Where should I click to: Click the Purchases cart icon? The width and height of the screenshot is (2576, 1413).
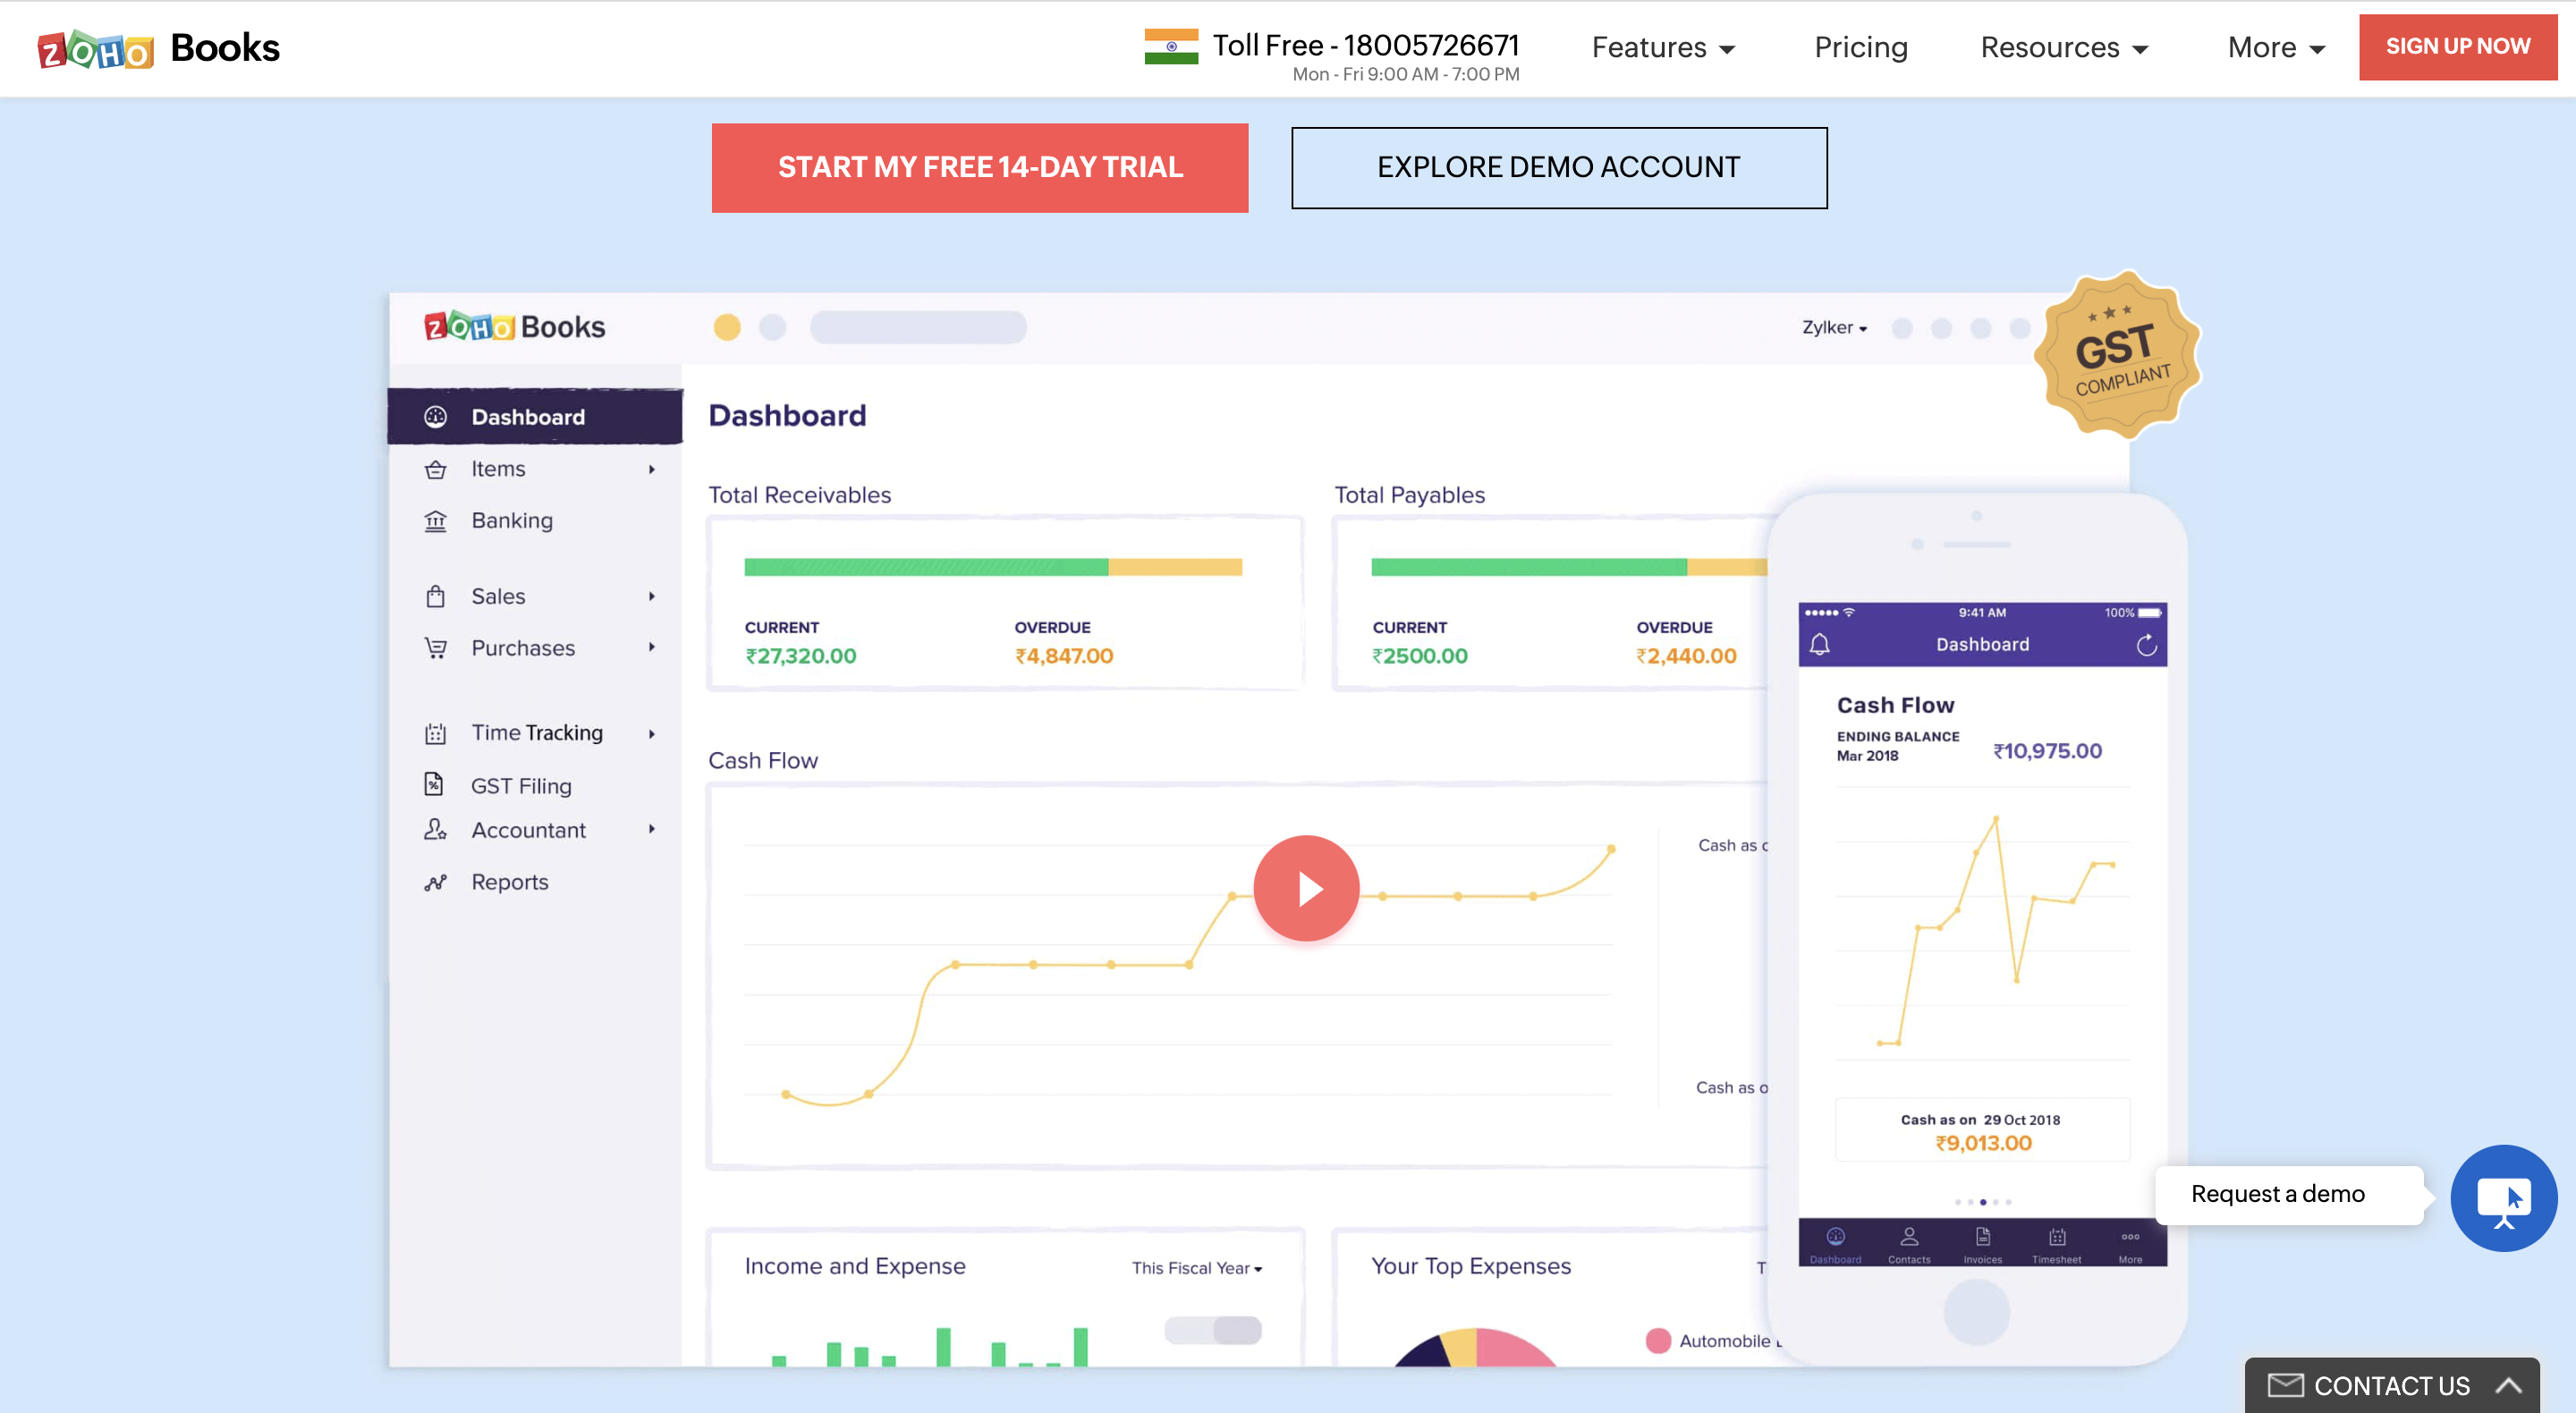pyautogui.click(x=435, y=648)
